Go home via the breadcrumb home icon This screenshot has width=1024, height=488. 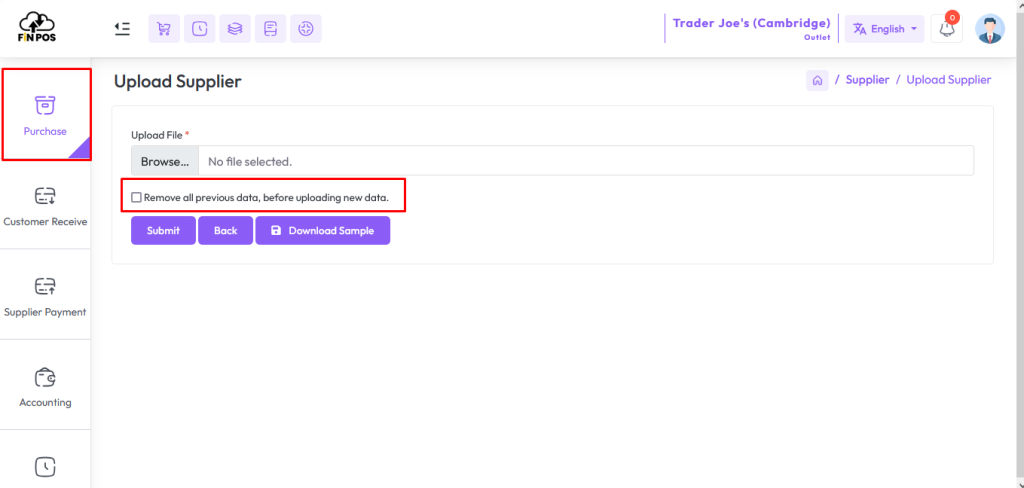[x=817, y=80]
